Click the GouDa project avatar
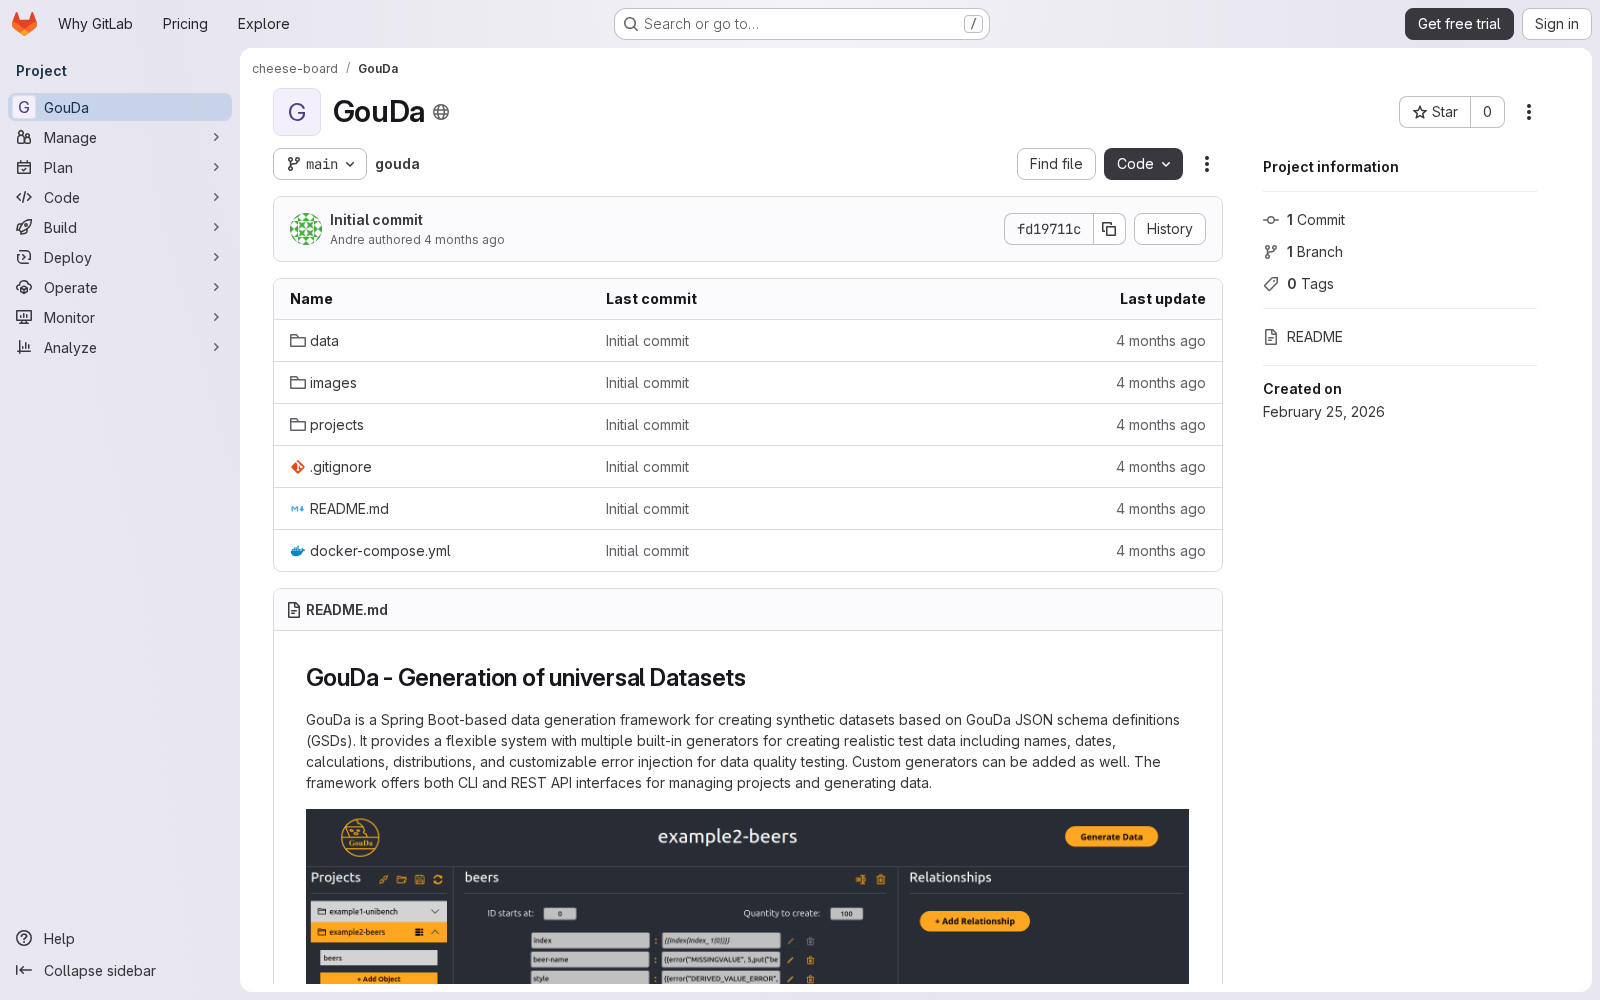 pyautogui.click(x=297, y=112)
